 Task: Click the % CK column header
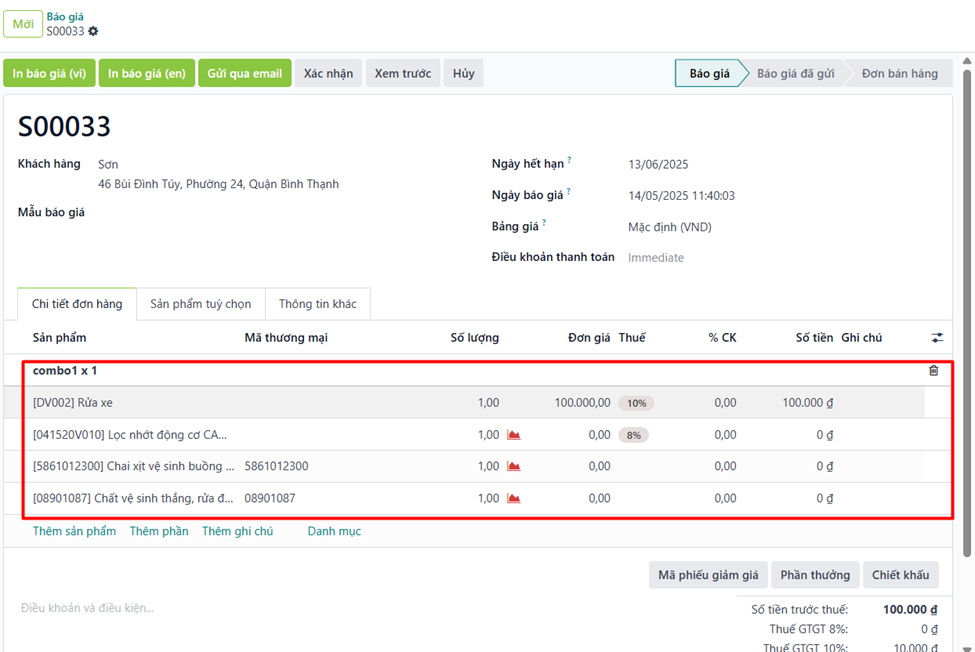point(723,337)
